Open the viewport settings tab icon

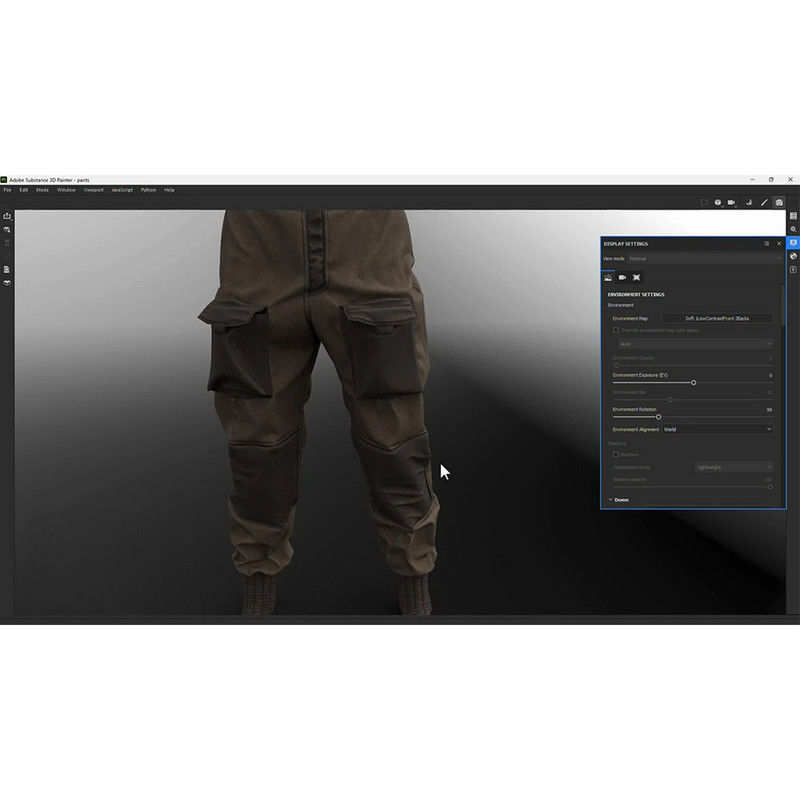click(636, 277)
